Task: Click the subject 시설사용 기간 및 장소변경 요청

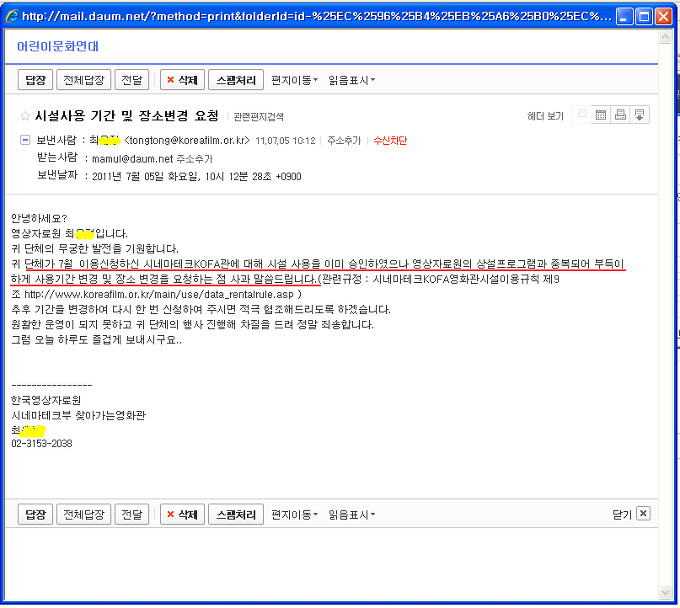Action: (x=127, y=116)
